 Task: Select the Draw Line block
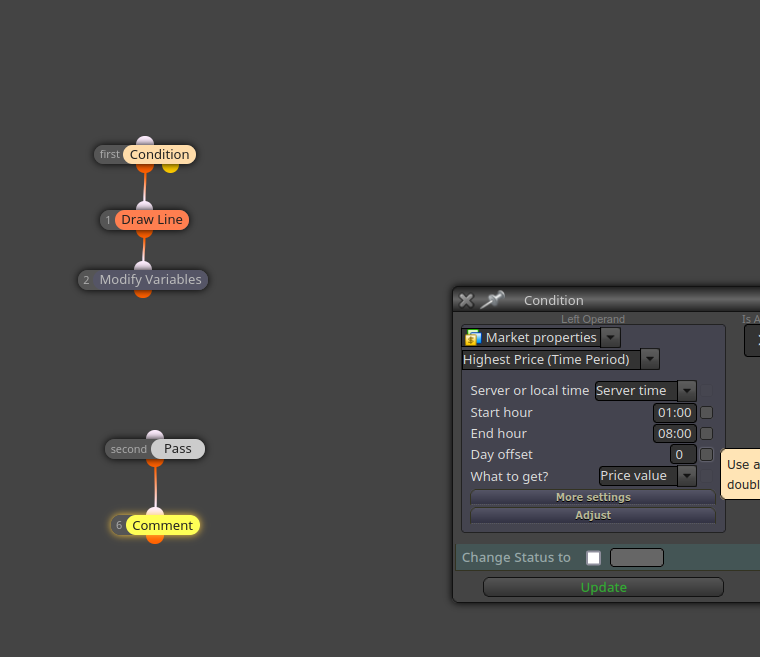(x=152, y=220)
